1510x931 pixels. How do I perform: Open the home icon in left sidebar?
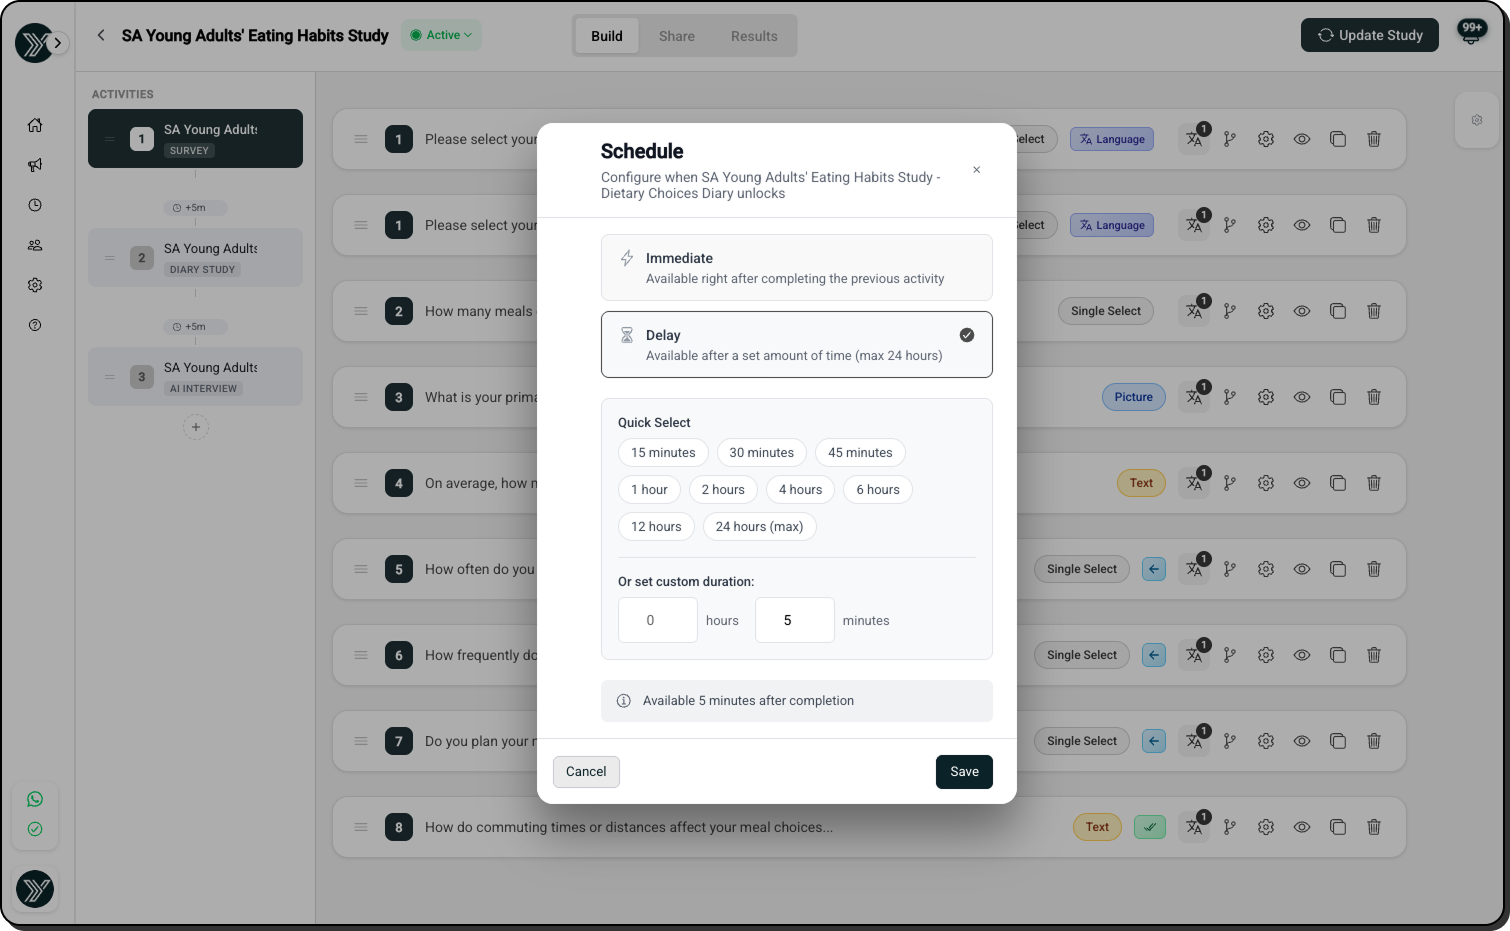35,125
